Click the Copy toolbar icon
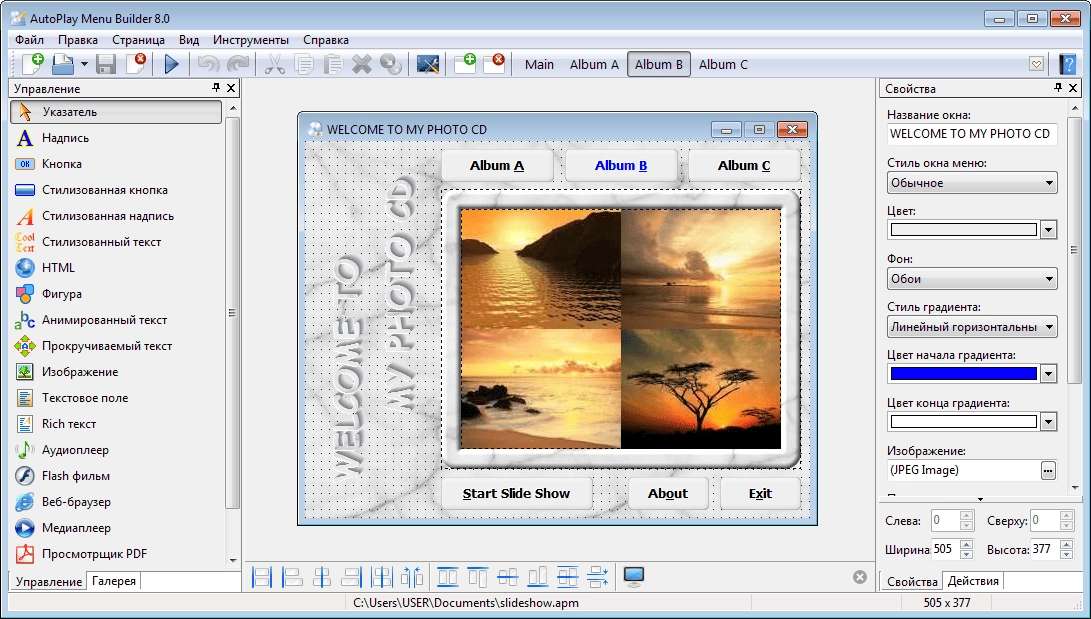This screenshot has height=619, width=1091. 304,65
